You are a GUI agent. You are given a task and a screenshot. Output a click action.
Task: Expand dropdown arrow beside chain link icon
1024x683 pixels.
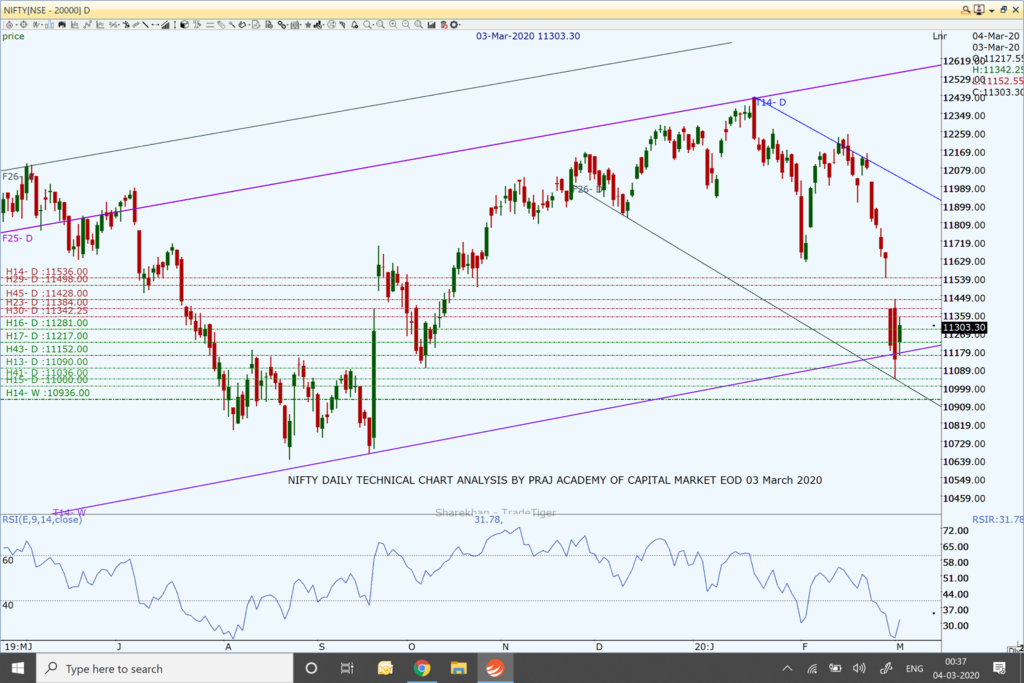pos(287,25)
